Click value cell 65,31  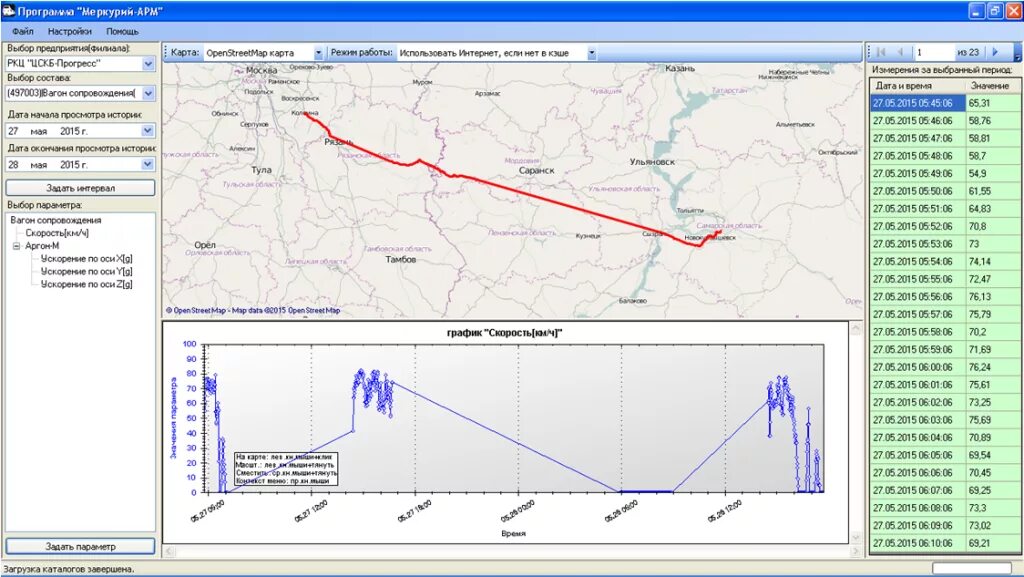[x=993, y=103]
